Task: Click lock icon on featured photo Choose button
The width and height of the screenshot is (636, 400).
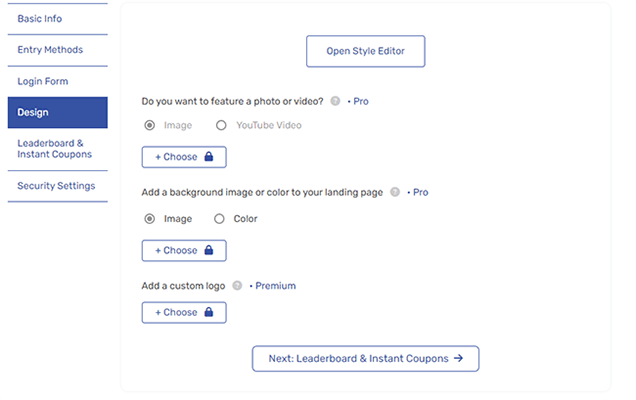Action: (x=209, y=157)
